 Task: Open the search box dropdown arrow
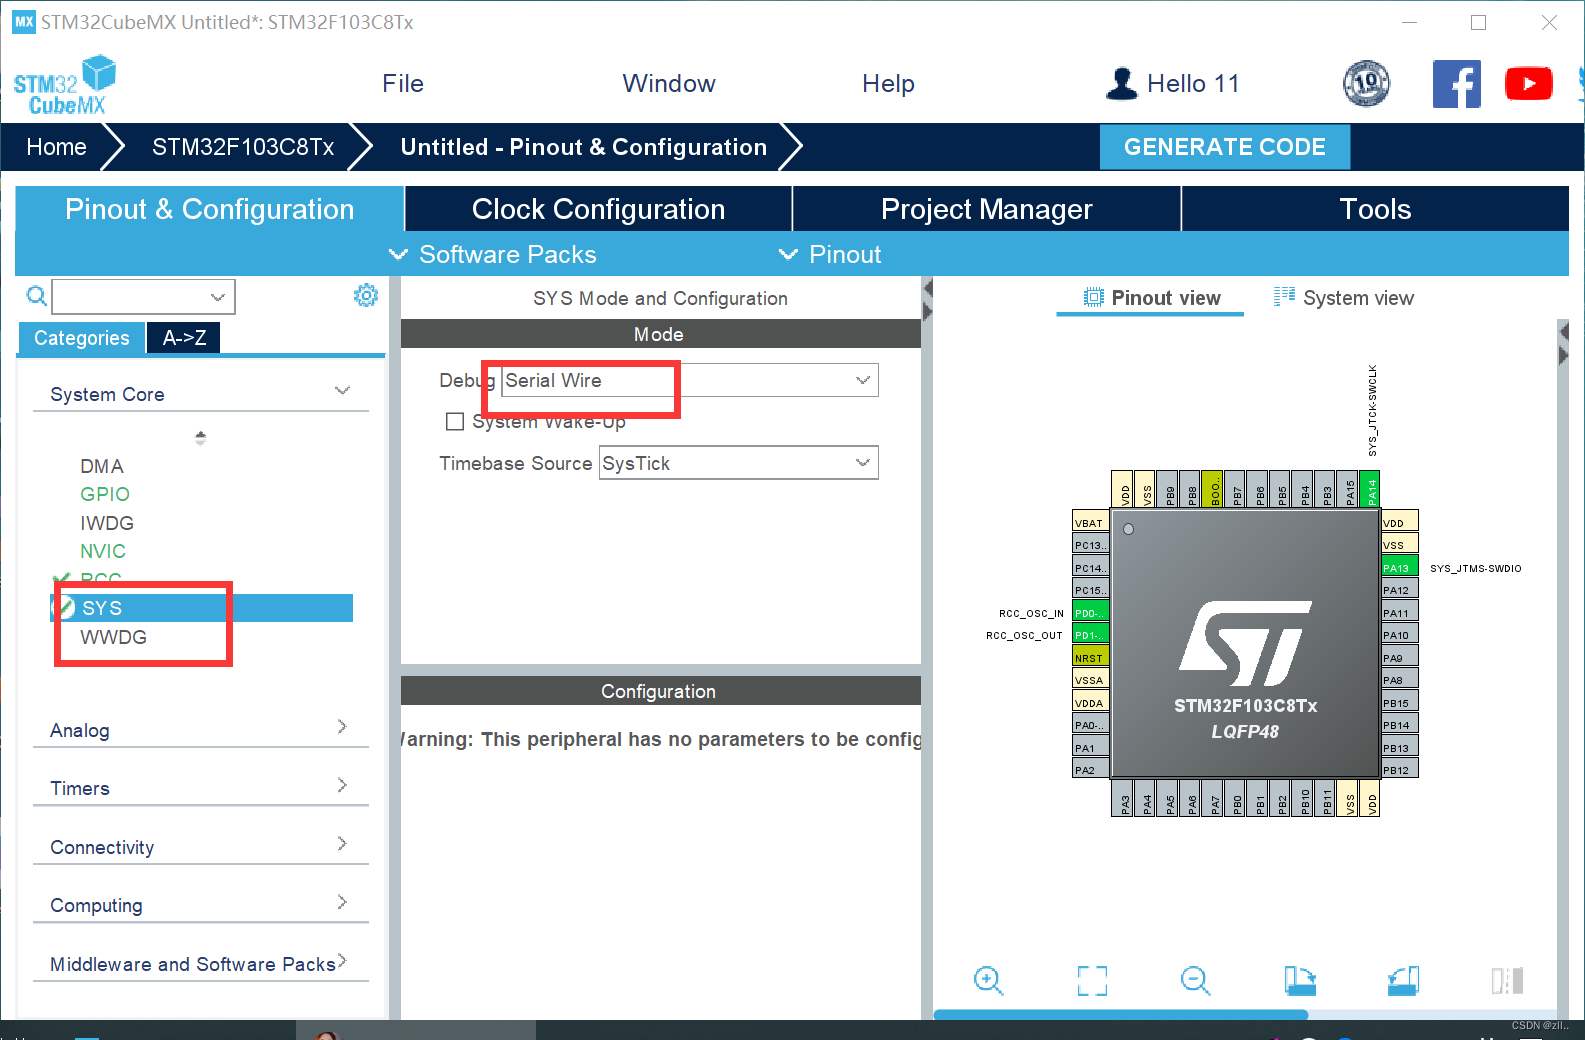pos(217,297)
